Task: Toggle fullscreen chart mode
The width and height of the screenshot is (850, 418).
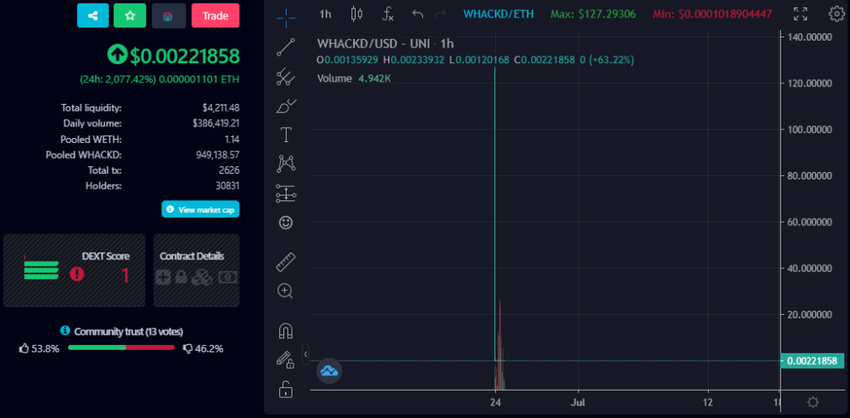Action: pos(800,14)
